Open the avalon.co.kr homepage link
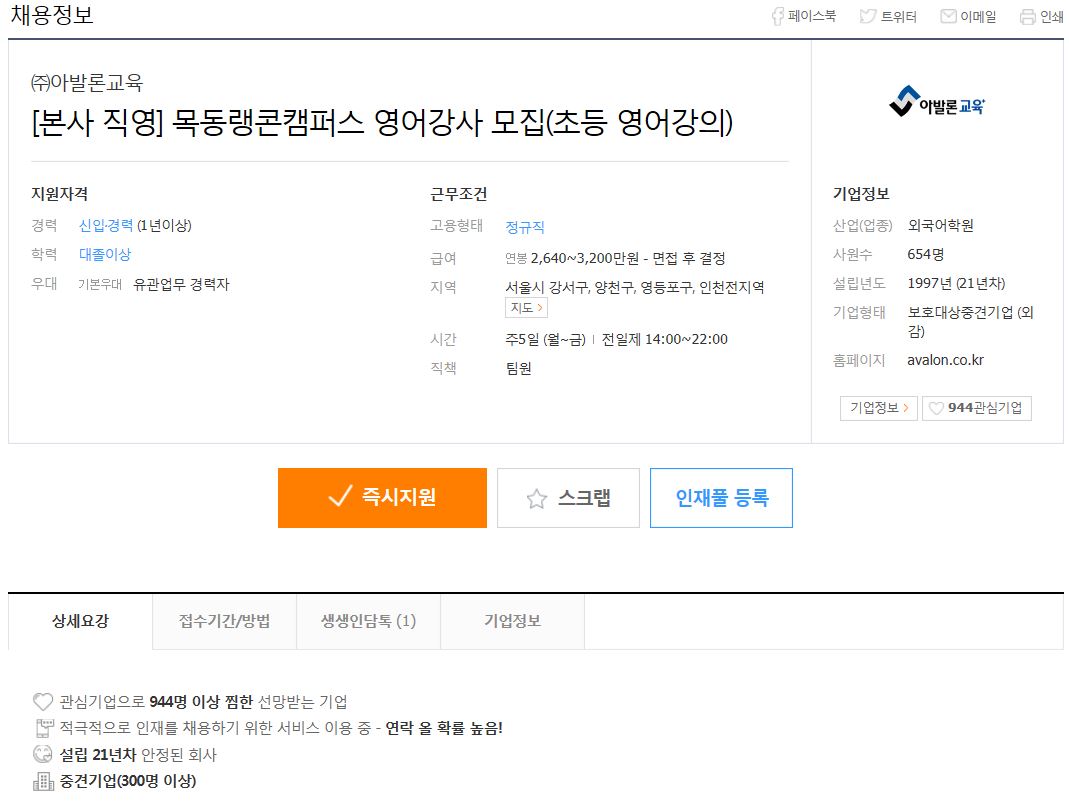This screenshot has height=804, width=1069. tap(946, 360)
